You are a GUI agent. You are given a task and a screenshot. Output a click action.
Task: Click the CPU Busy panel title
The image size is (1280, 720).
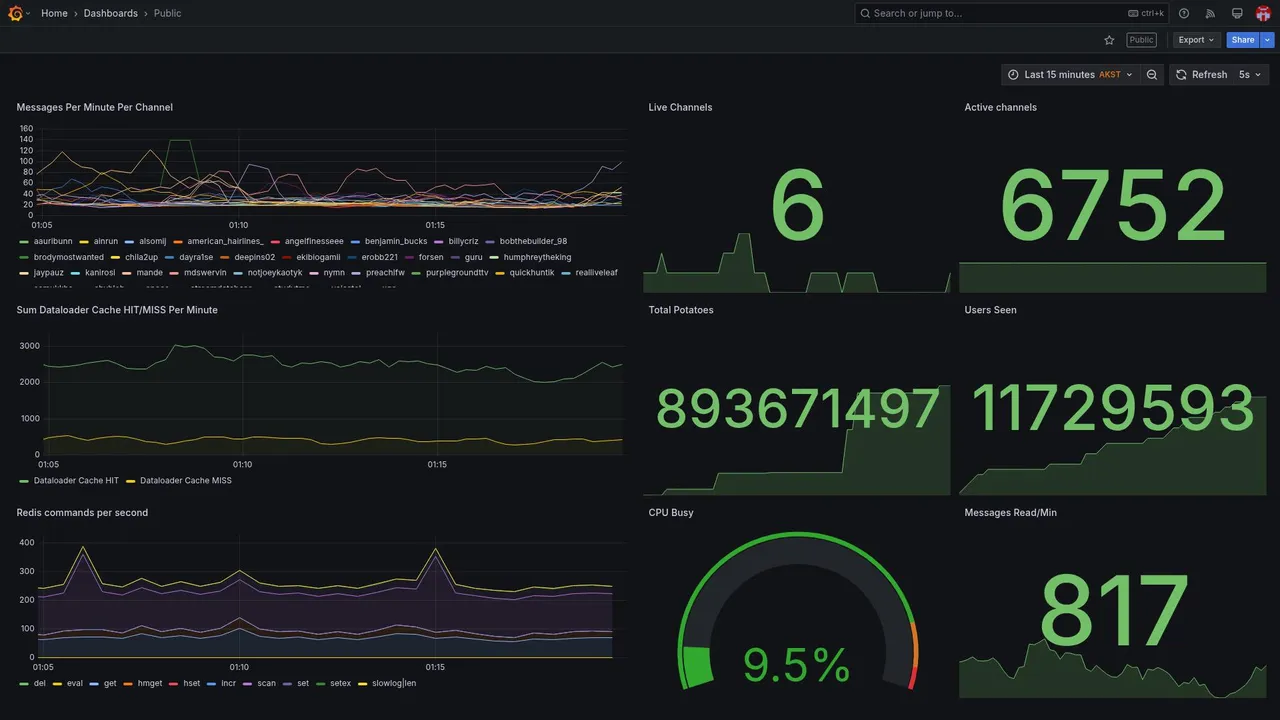(x=671, y=513)
